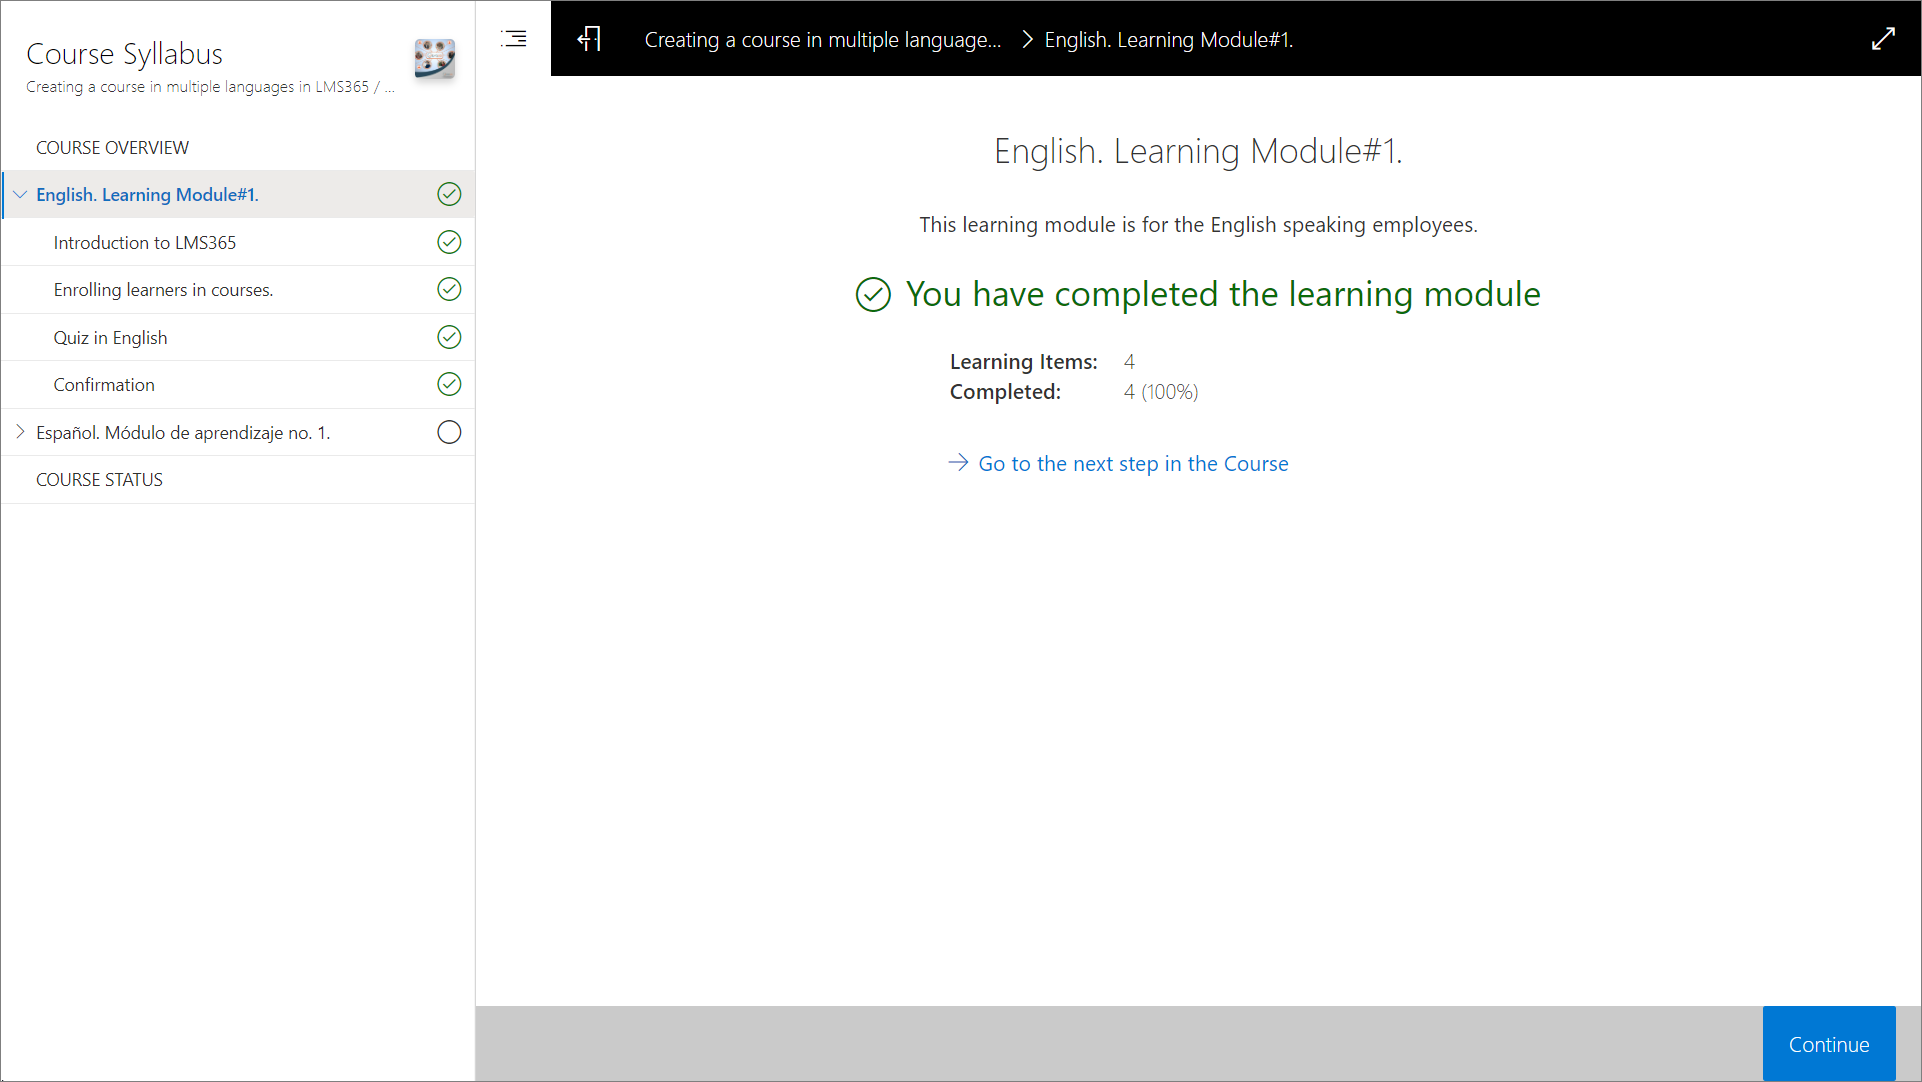
Task: Click the exit course player icon
Action: pos(589,39)
